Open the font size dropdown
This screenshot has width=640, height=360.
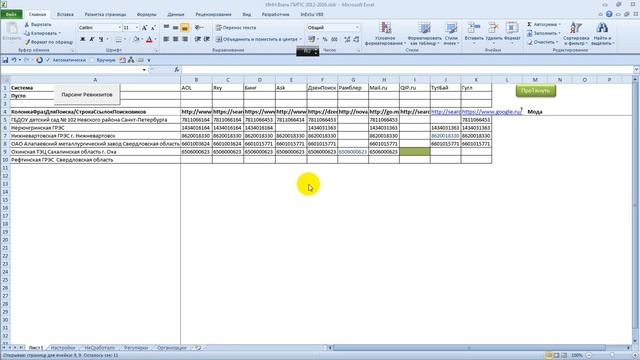[x=137, y=28]
